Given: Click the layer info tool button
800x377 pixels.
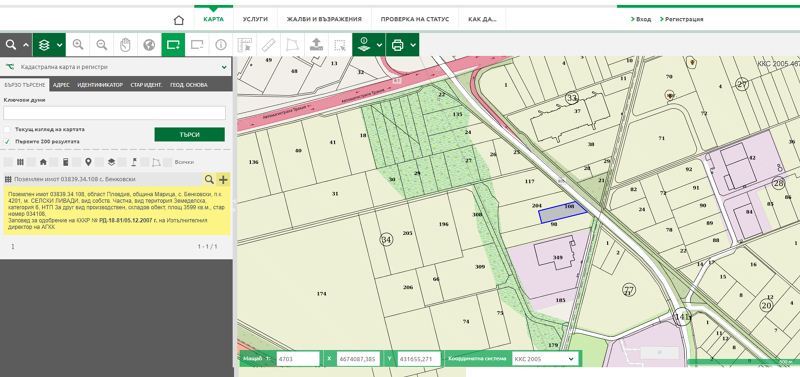Looking at the screenshot, I should pos(364,45).
